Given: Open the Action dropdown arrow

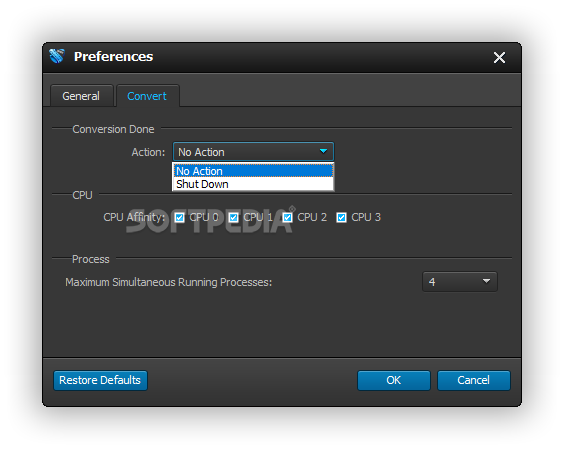Looking at the screenshot, I should (323, 151).
